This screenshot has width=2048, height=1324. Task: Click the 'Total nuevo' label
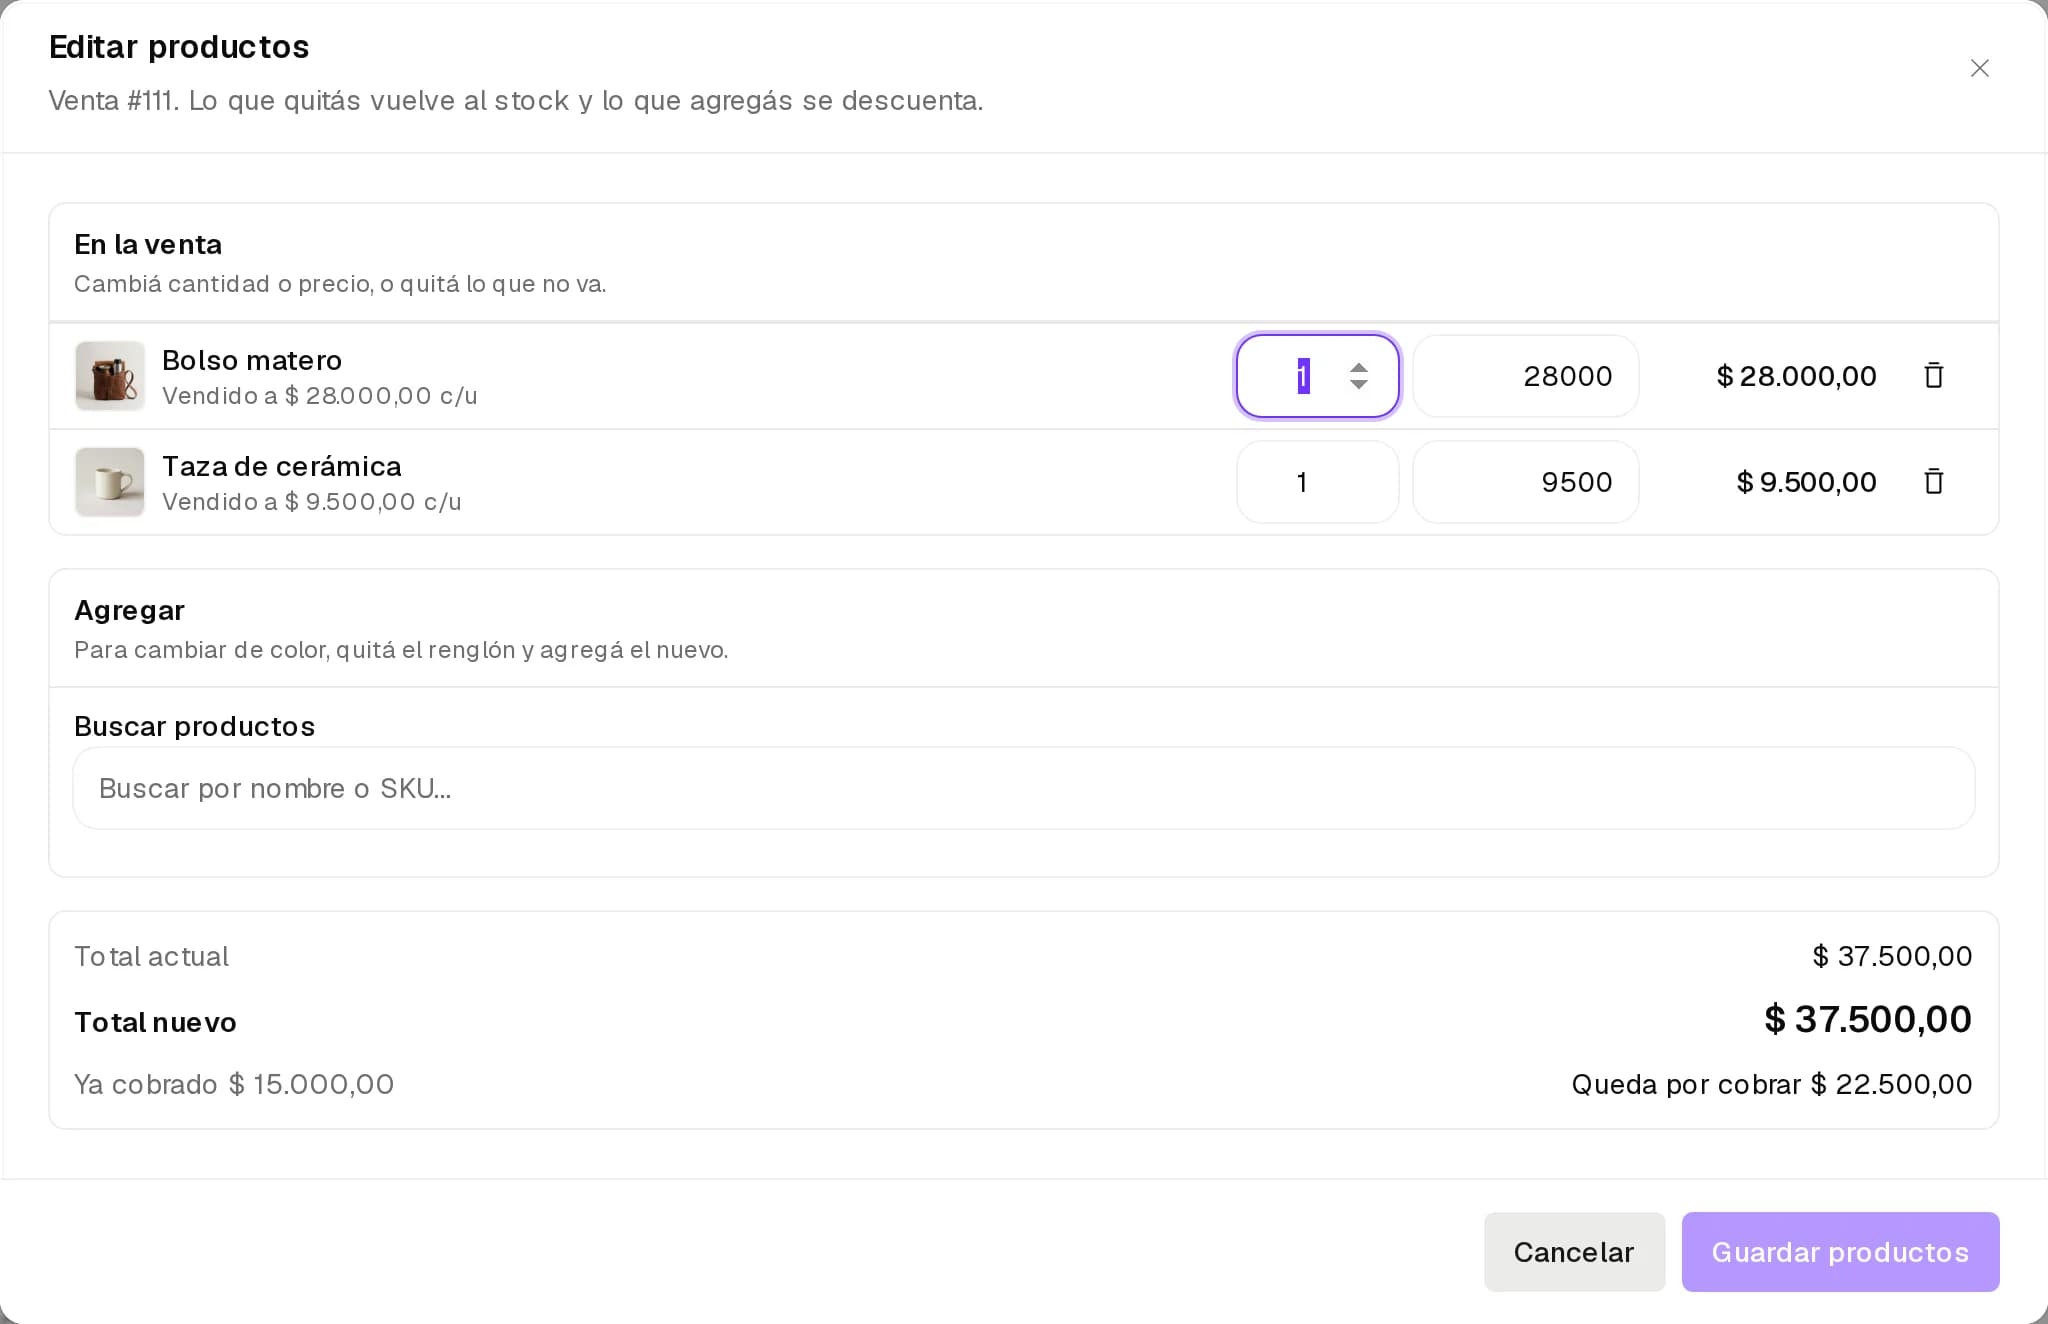[155, 1022]
